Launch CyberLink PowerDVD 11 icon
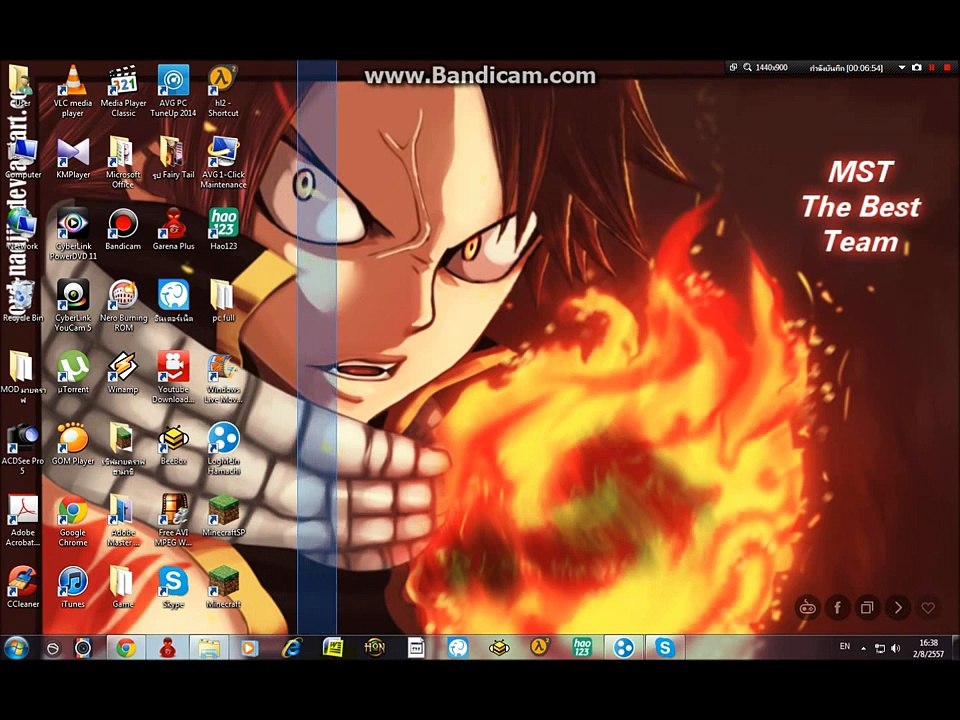 [x=73, y=234]
